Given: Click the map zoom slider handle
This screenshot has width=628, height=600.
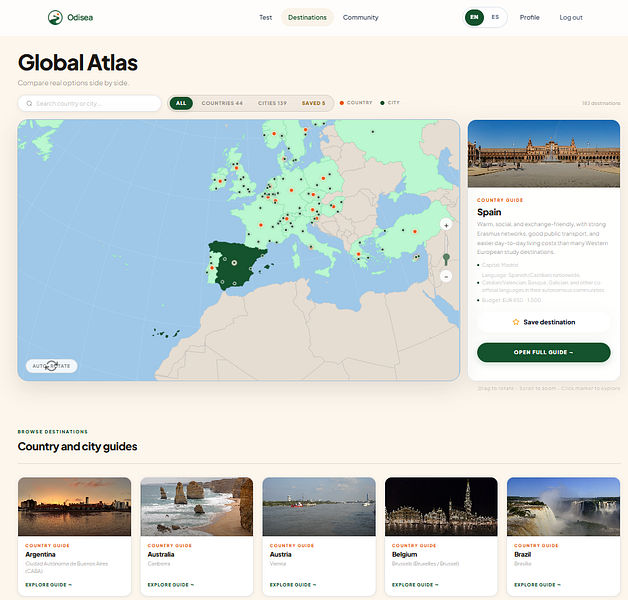Looking at the screenshot, I should [x=446, y=258].
